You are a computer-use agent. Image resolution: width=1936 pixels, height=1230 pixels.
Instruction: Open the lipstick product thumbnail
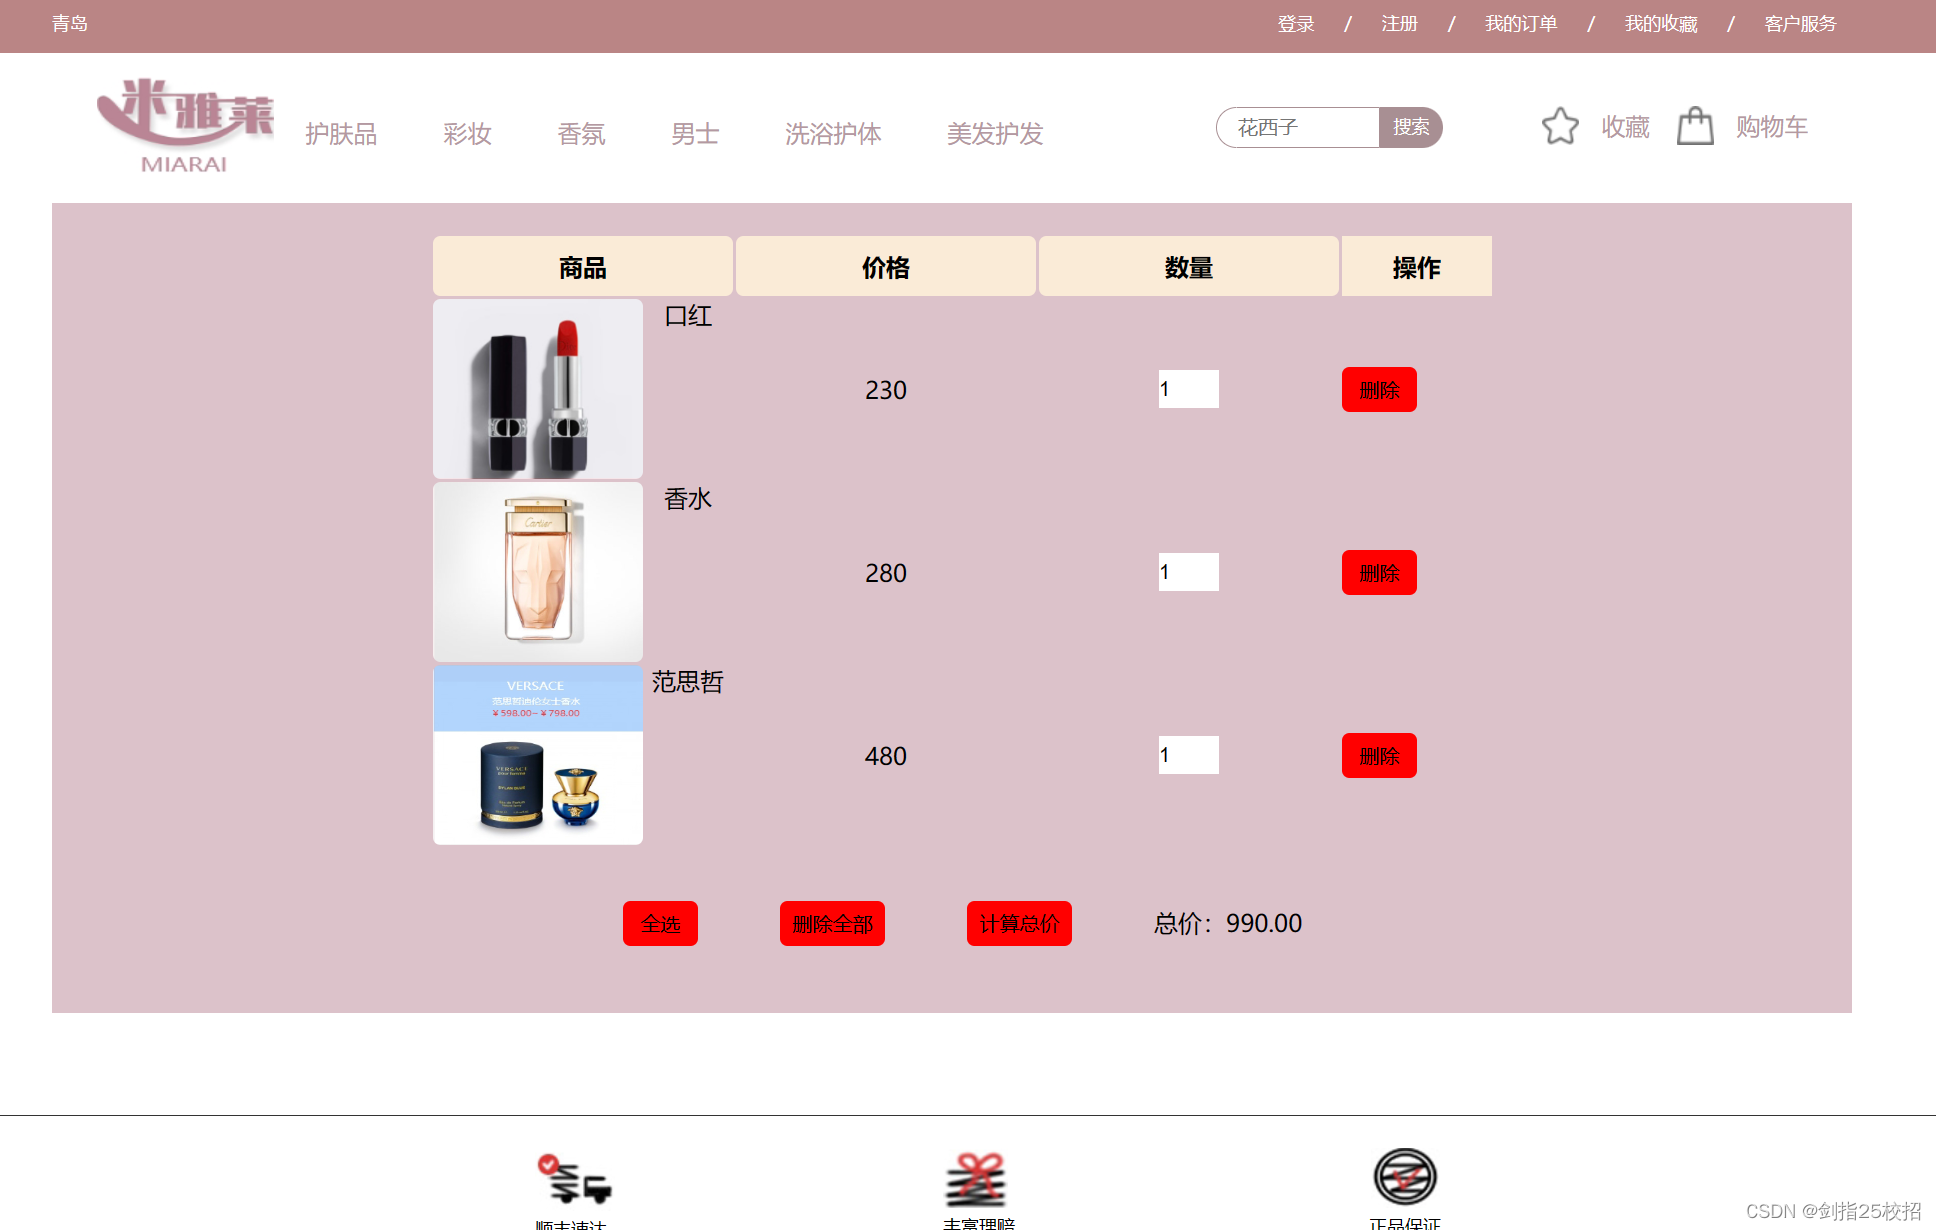click(538, 389)
